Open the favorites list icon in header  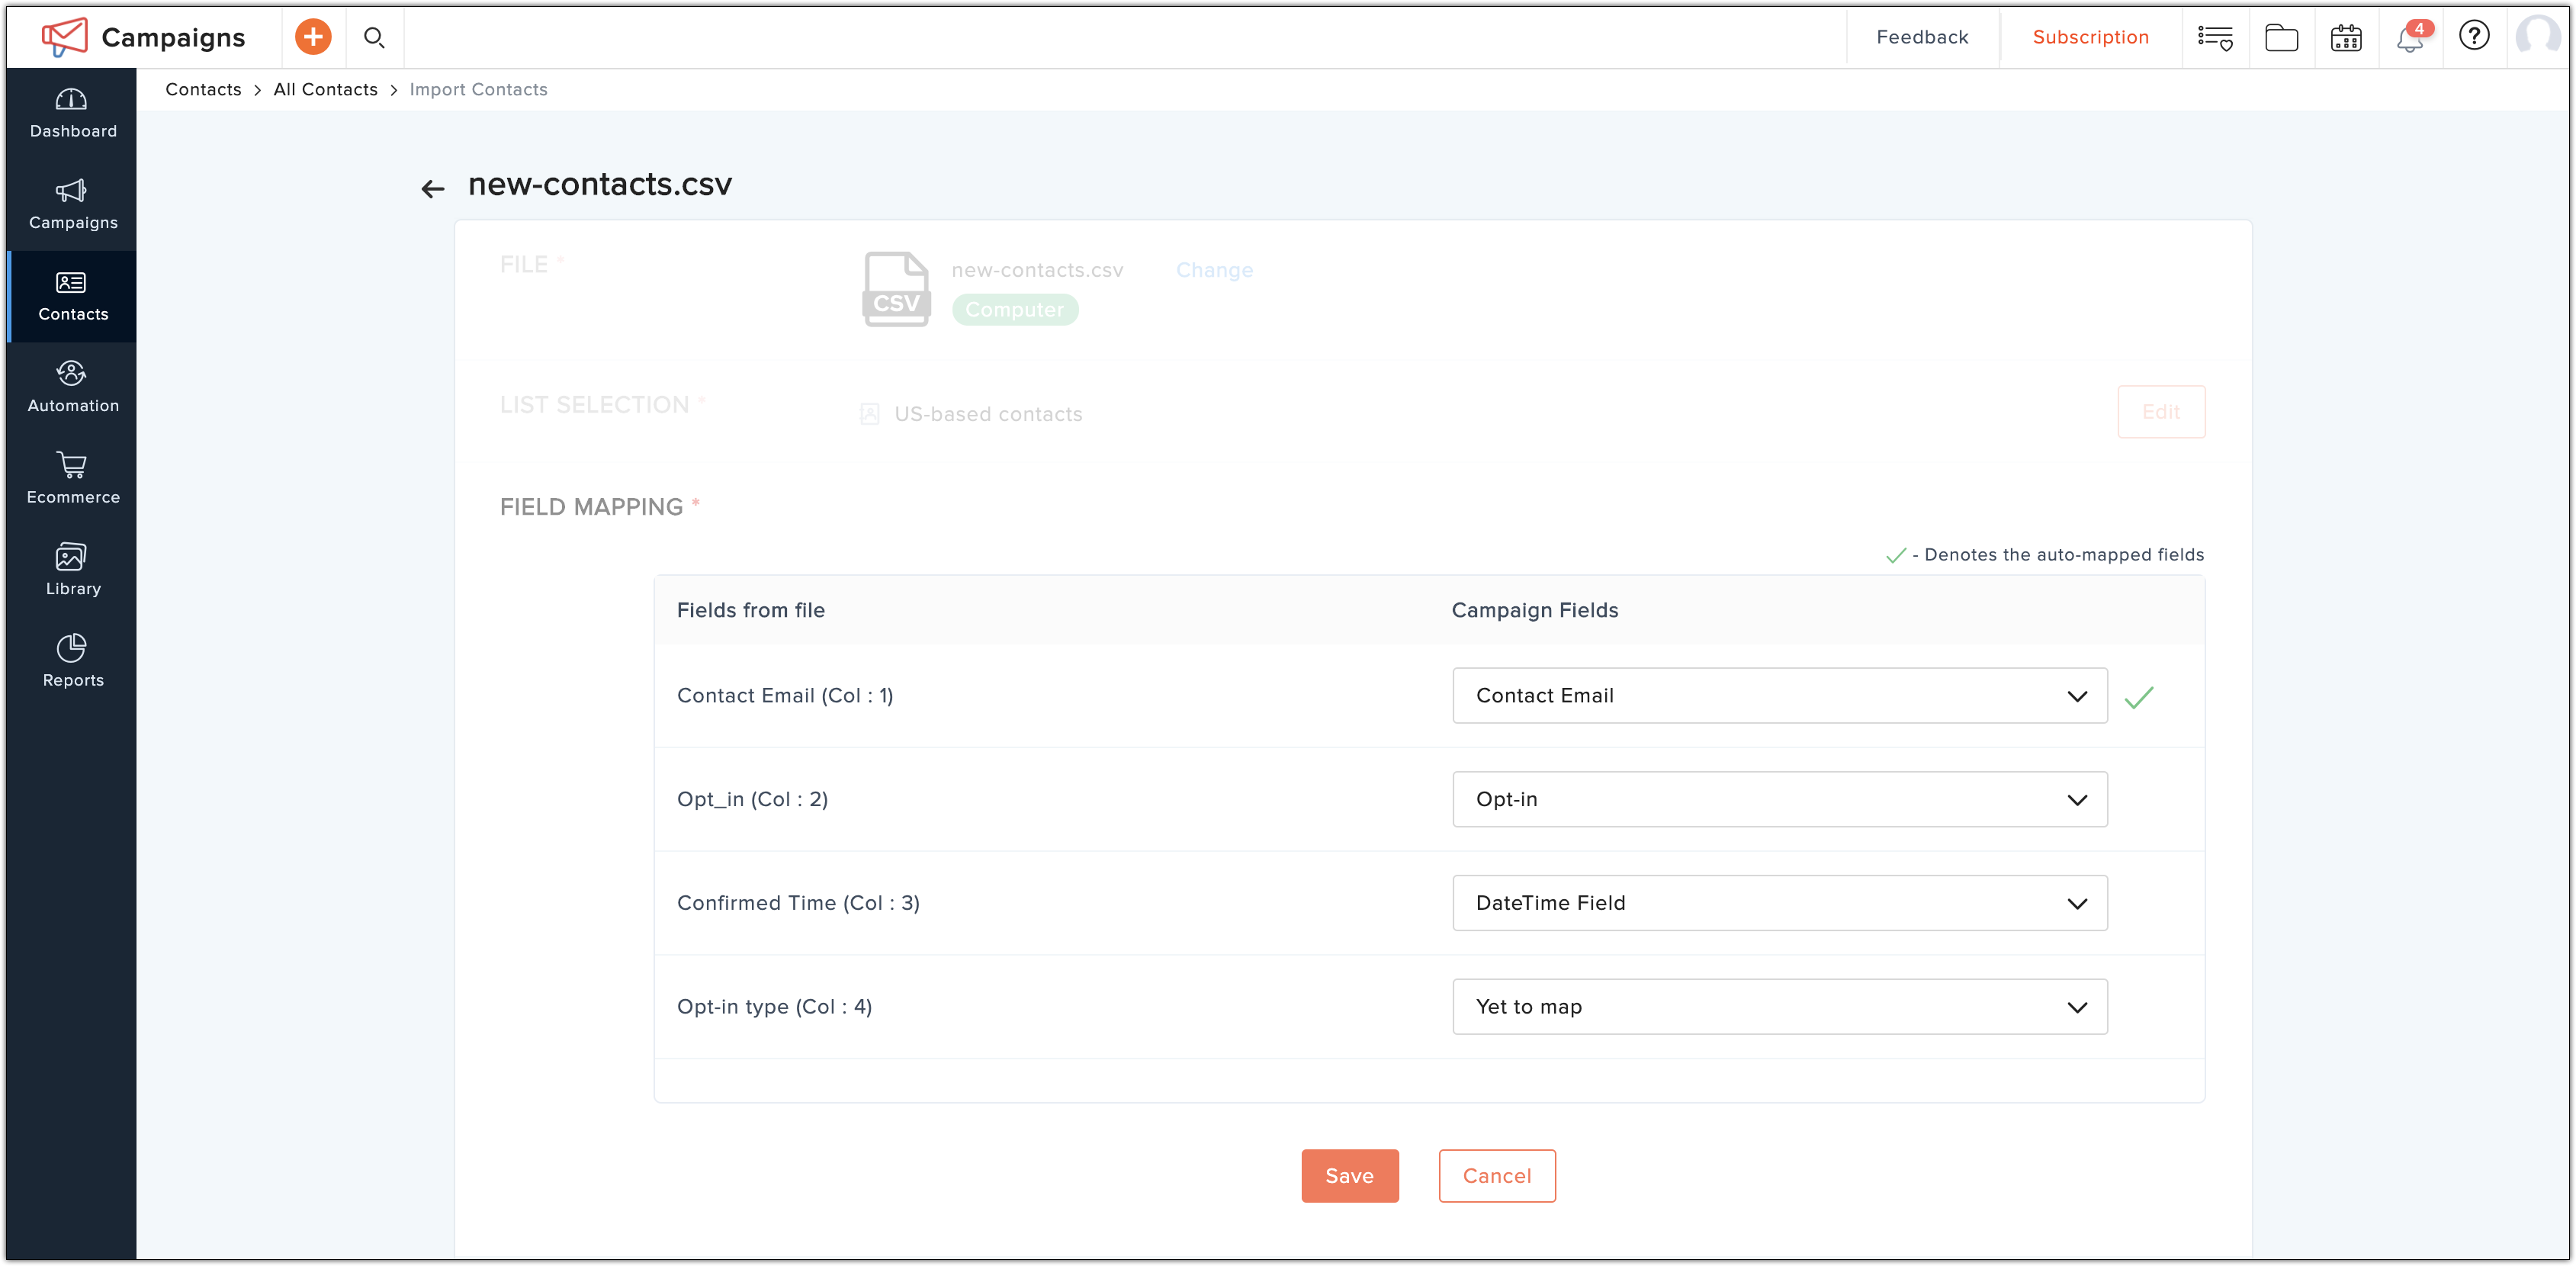point(2215,39)
